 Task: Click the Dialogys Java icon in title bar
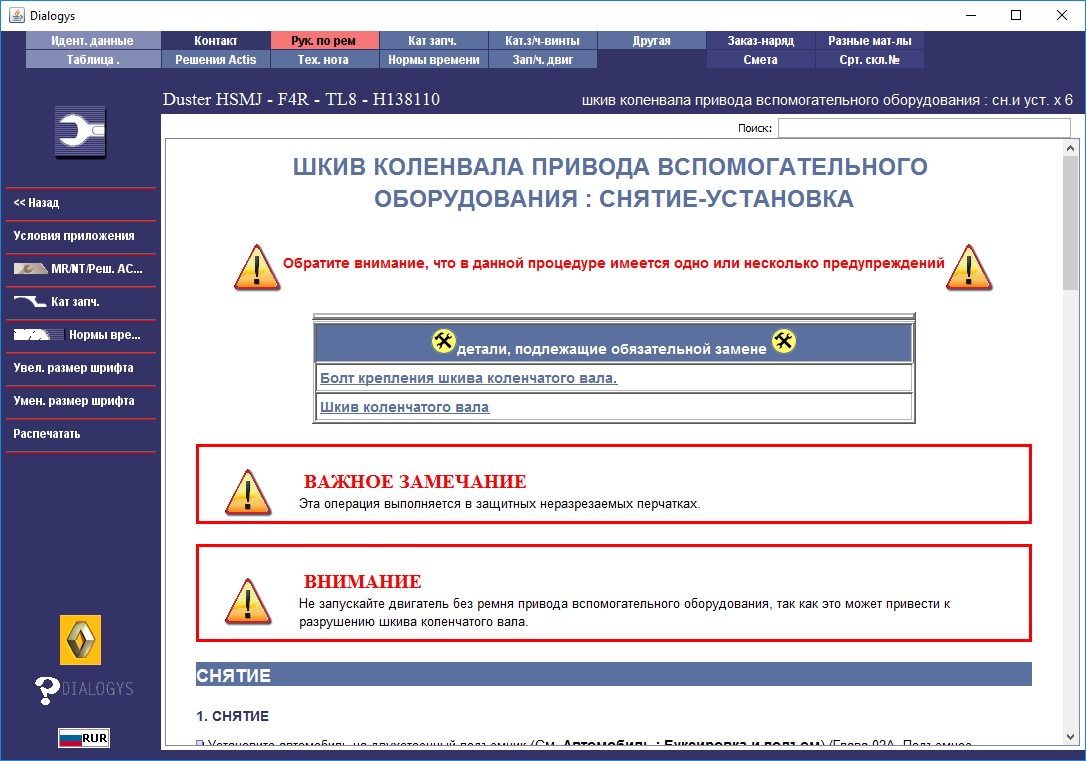click(15, 15)
